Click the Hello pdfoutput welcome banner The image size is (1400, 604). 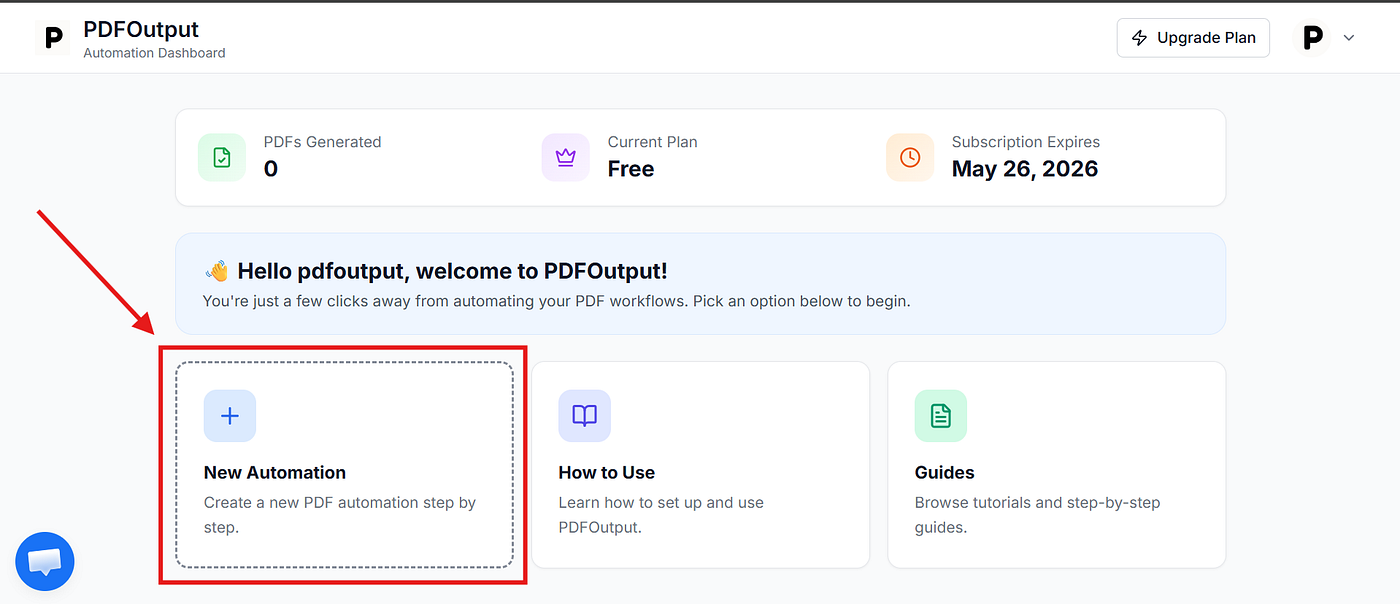click(700, 284)
